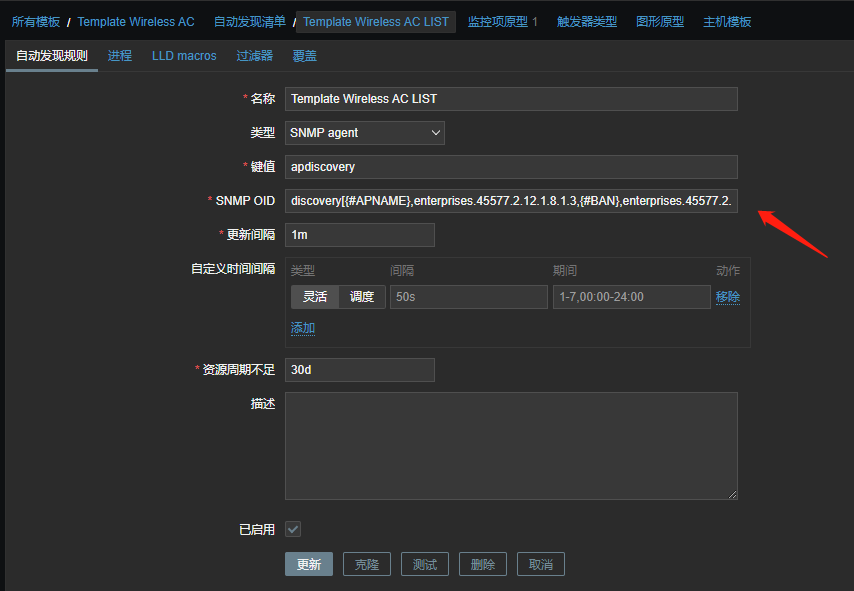Open the 监控项原型 tab
Image resolution: width=854 pixels, height=591 pixels.
coord(502,22)
